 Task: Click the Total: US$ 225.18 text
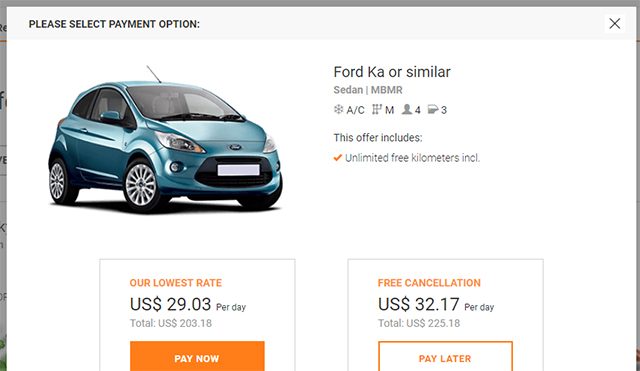419,323
